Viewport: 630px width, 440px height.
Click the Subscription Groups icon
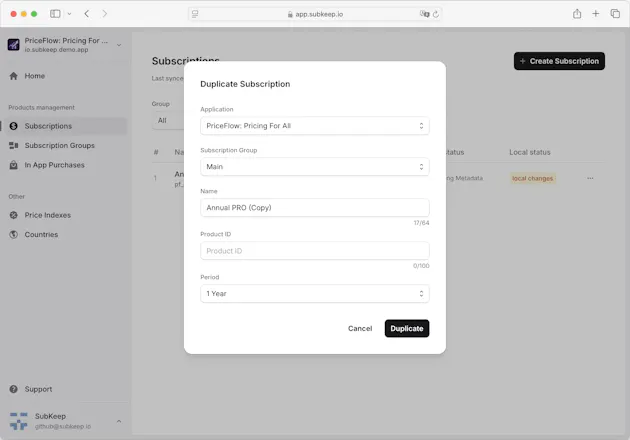(14, 145)
